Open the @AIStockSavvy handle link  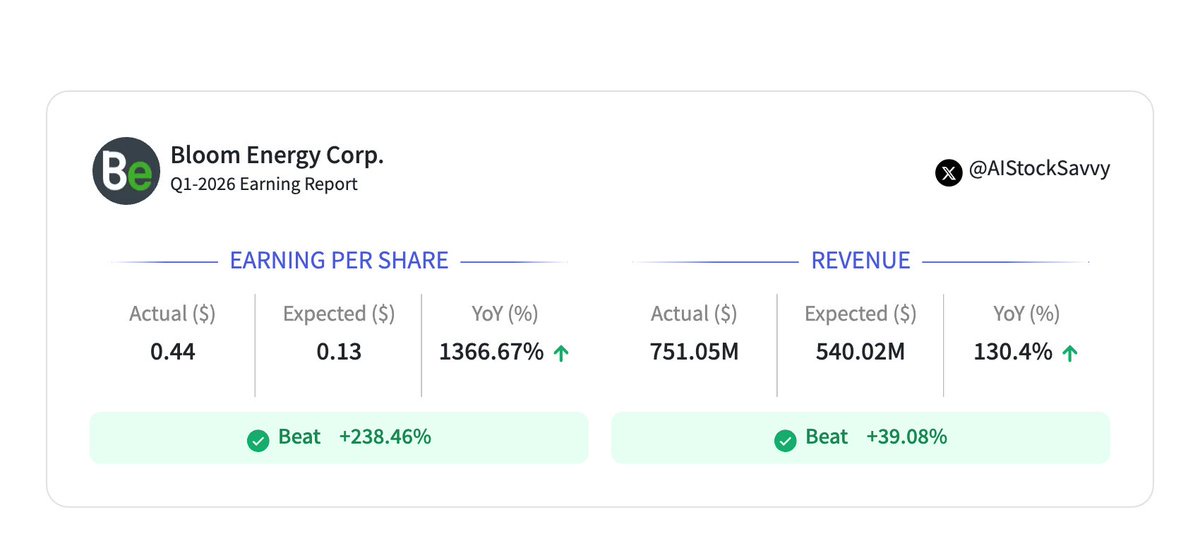point(1039,170)
